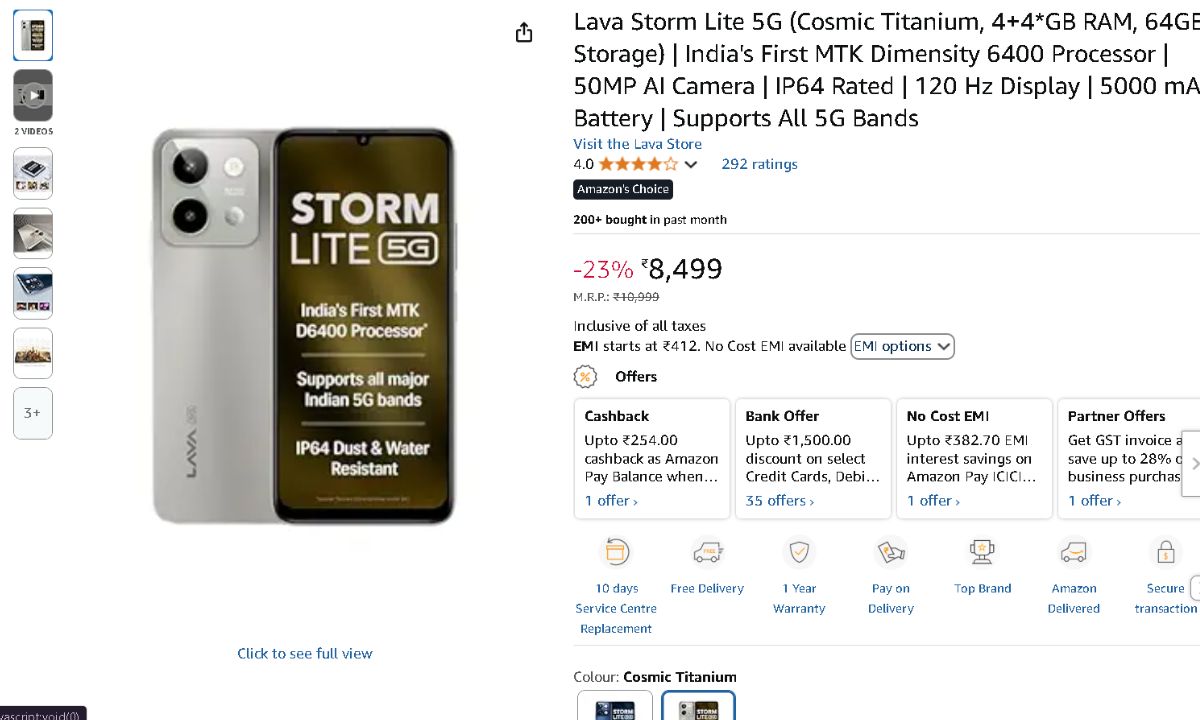The image size is (1200, 720).
Task: Click the Pay on Delivery icon
Action: coord(890,552)
